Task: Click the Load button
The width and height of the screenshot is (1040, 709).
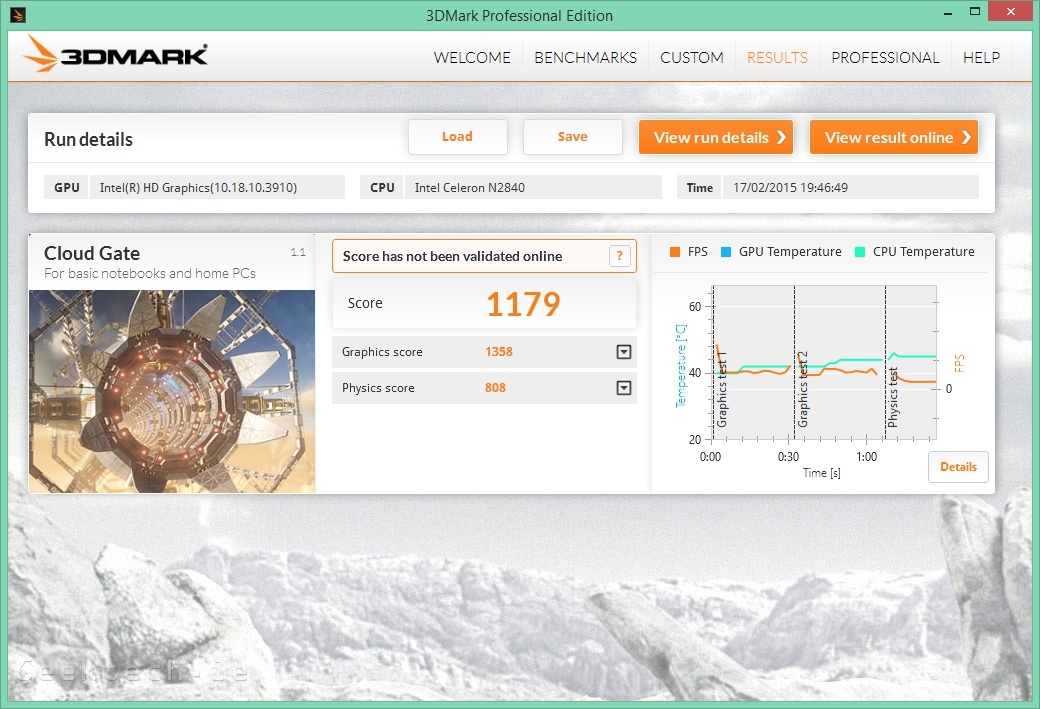Action: pyautogui.click(x=458, y=137)
